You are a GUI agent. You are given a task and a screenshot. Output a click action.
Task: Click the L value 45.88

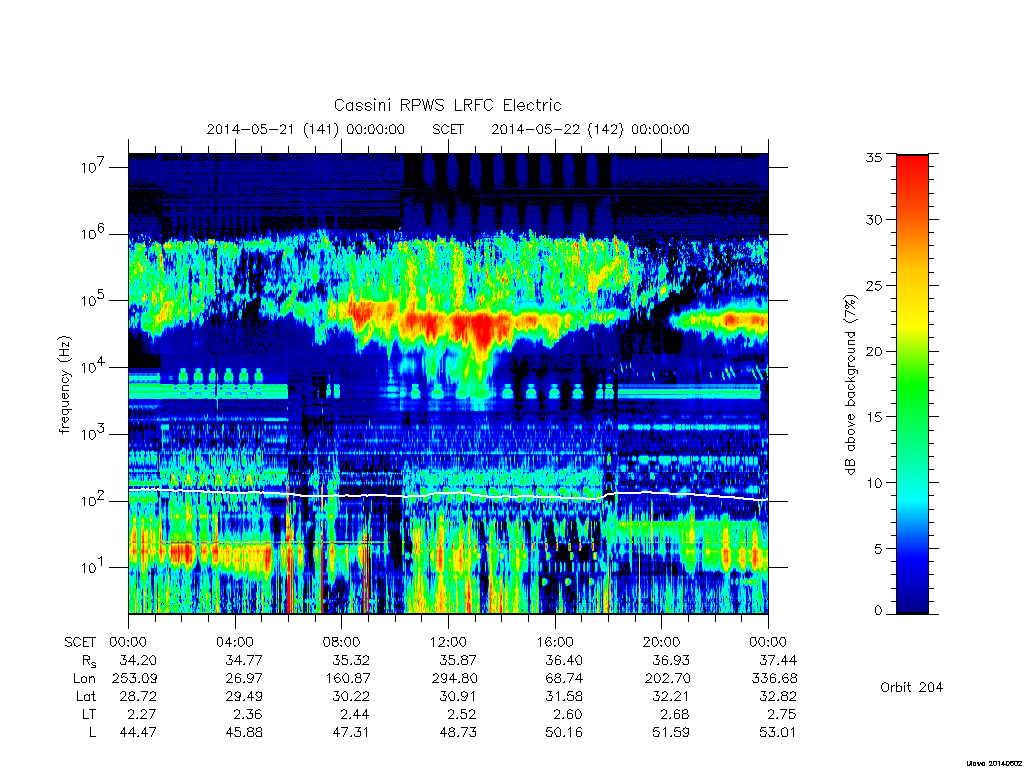pyautogui.click(x=244, y=733)
